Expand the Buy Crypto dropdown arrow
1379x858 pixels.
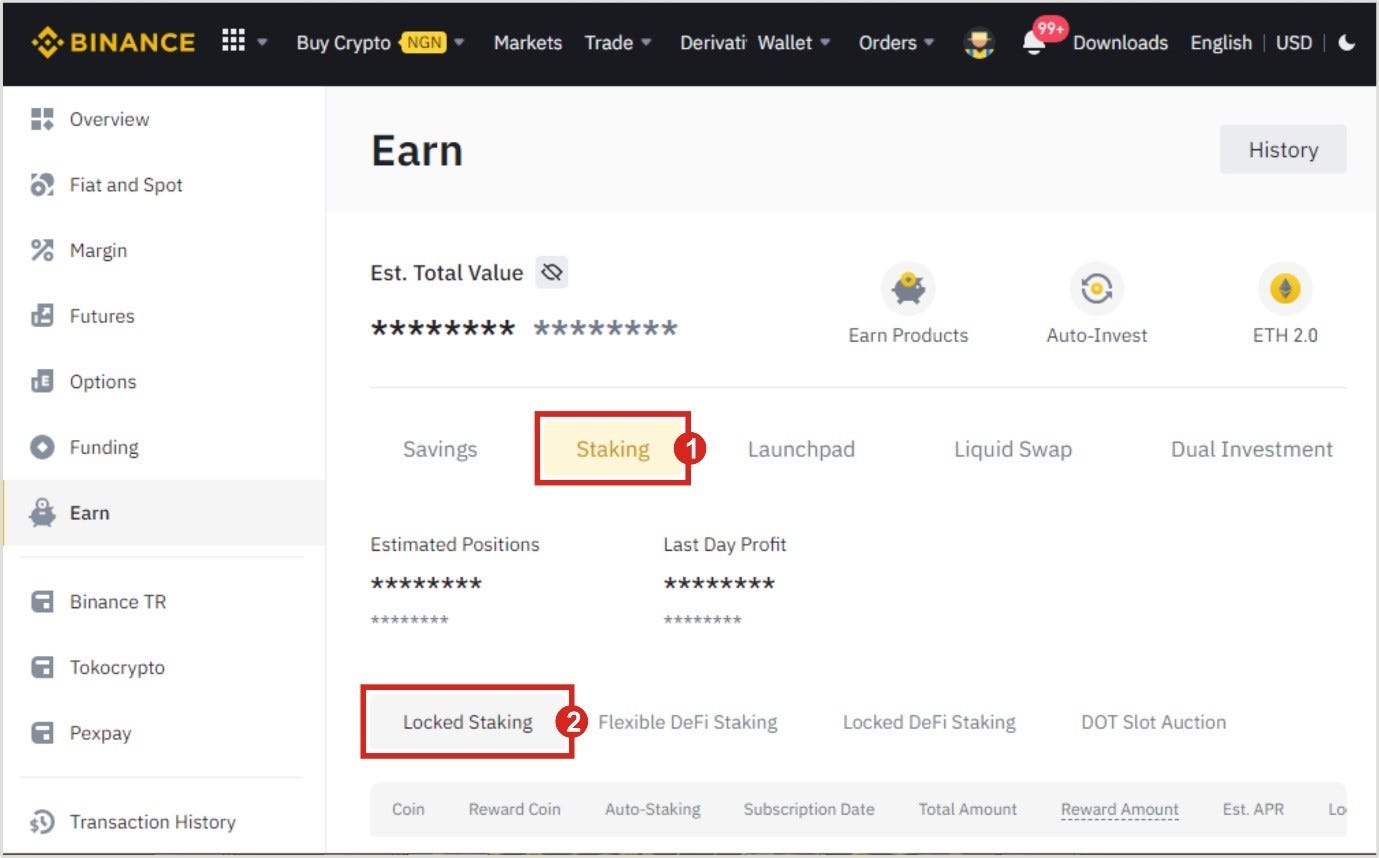pos(460,43)
